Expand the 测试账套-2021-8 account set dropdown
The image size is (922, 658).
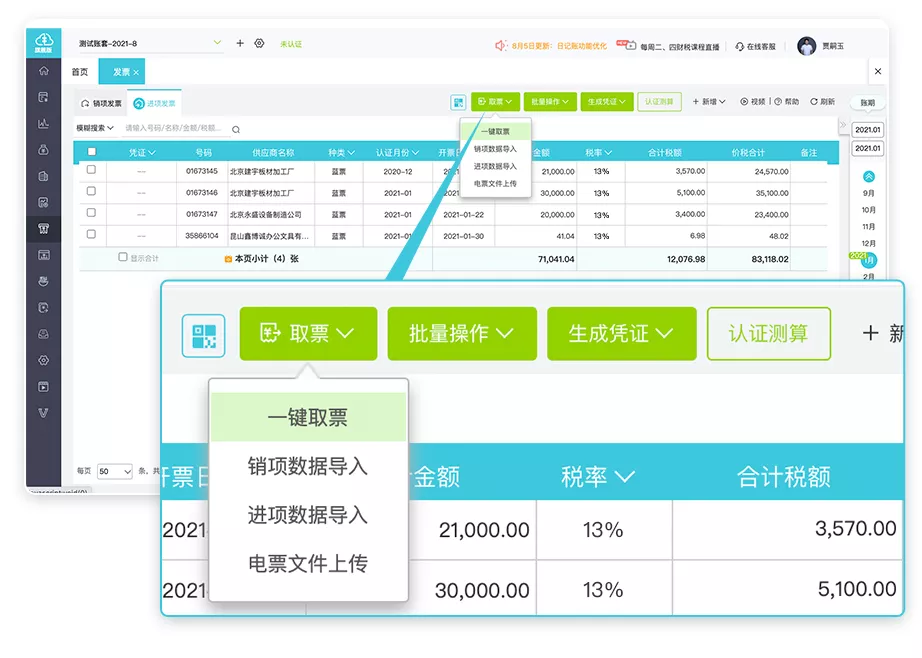click(217, 44)
